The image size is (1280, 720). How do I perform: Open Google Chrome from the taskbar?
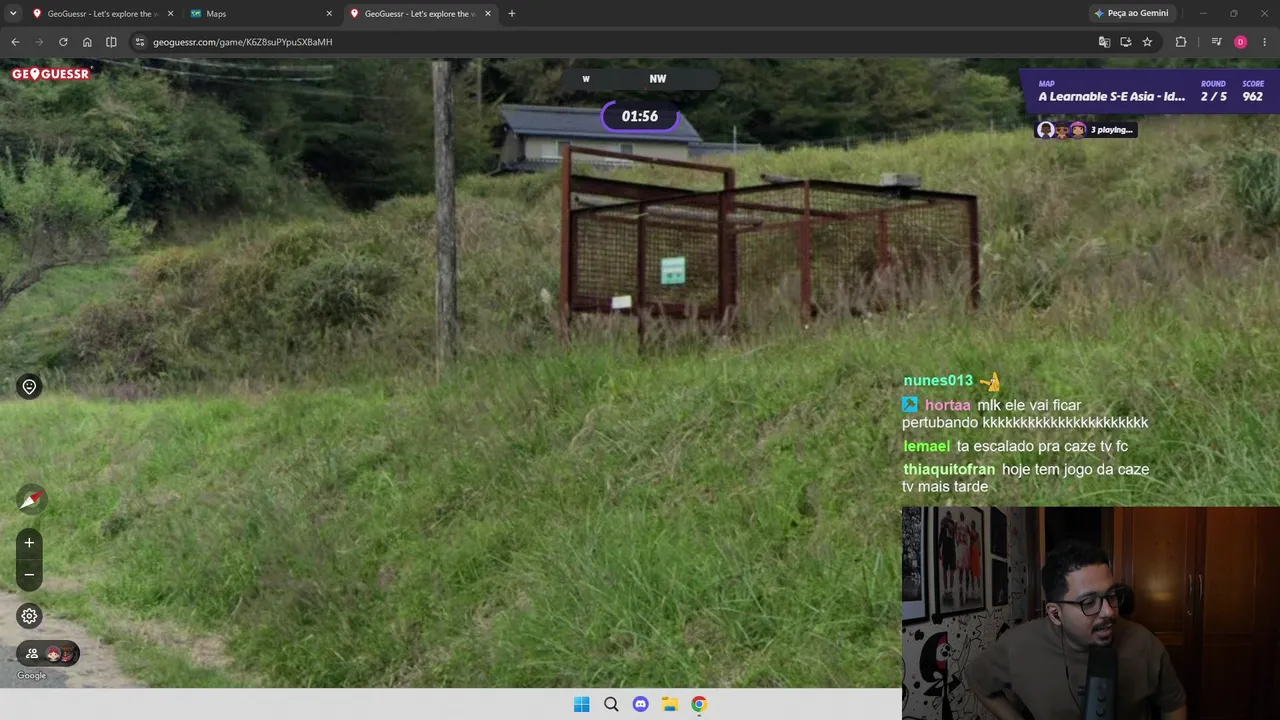click(x=699, y=704)
